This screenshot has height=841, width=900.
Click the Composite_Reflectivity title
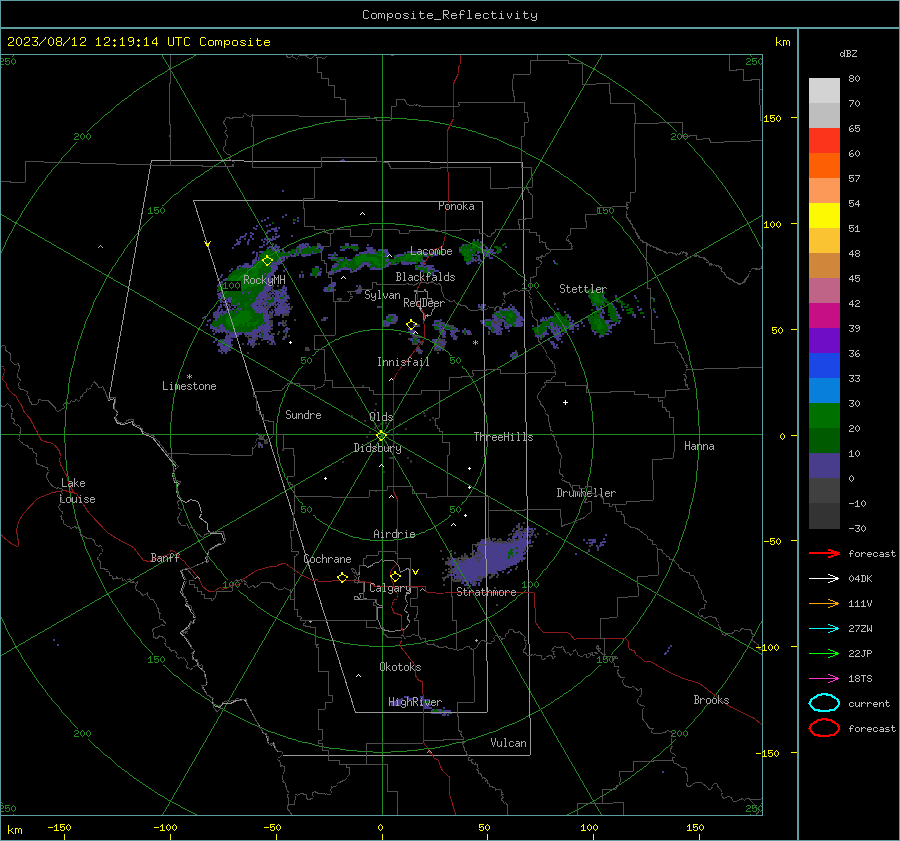coord(449,15)
